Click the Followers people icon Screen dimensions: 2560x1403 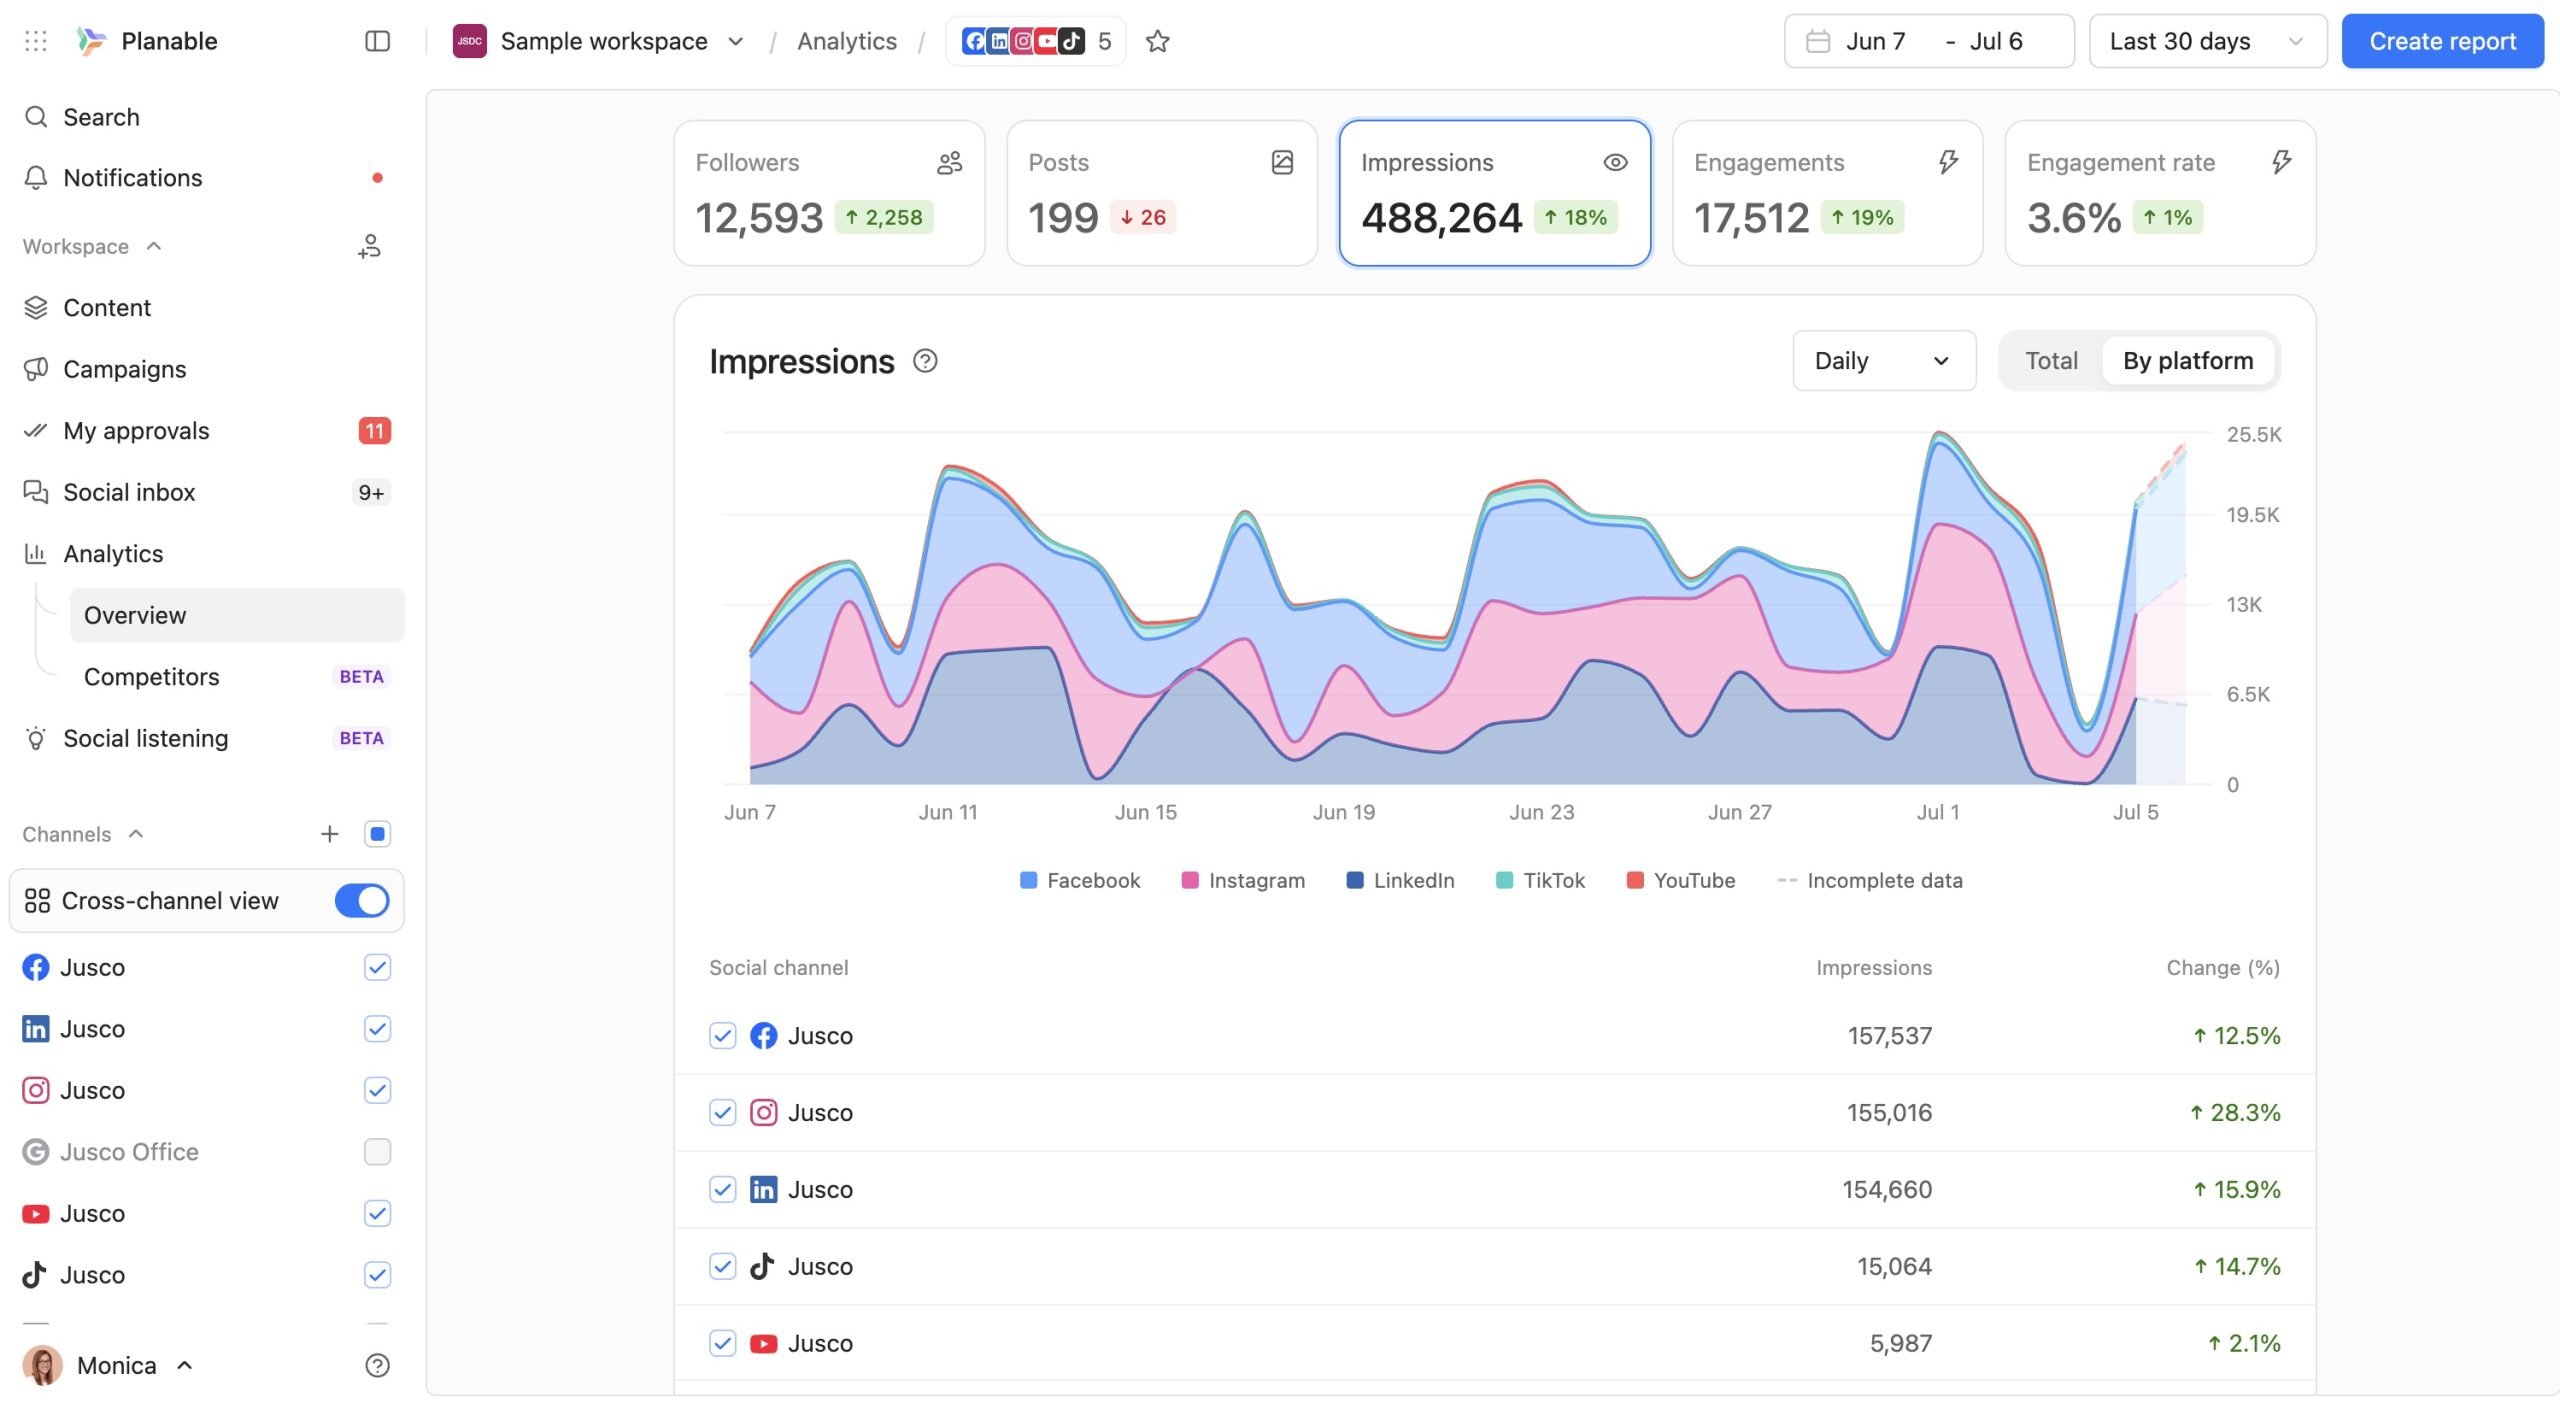pos(949,162)
